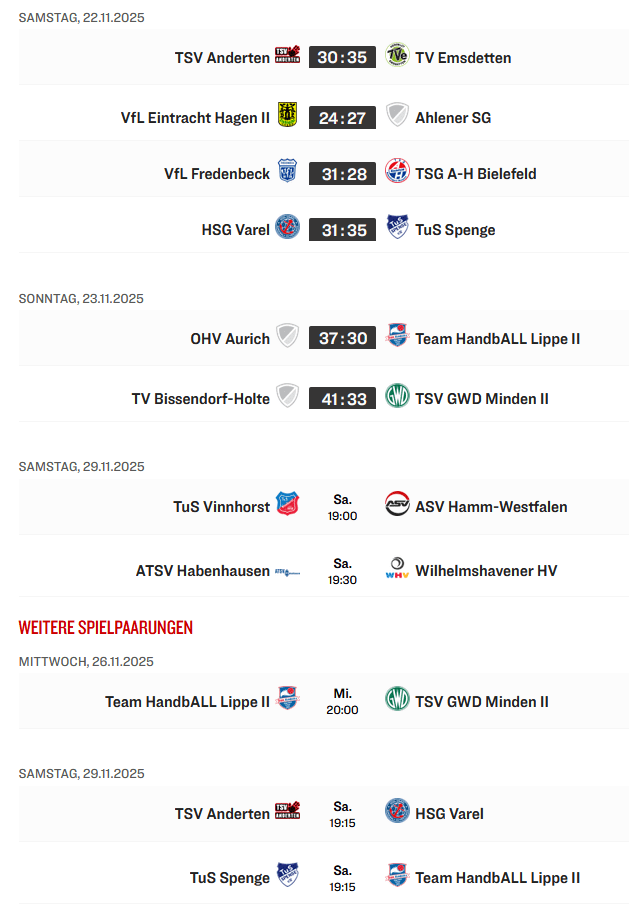This screenshot has height=906, width=629.
Task: Click the TSG A-H Bielefeld logo
Action: [x=397, y=172]
